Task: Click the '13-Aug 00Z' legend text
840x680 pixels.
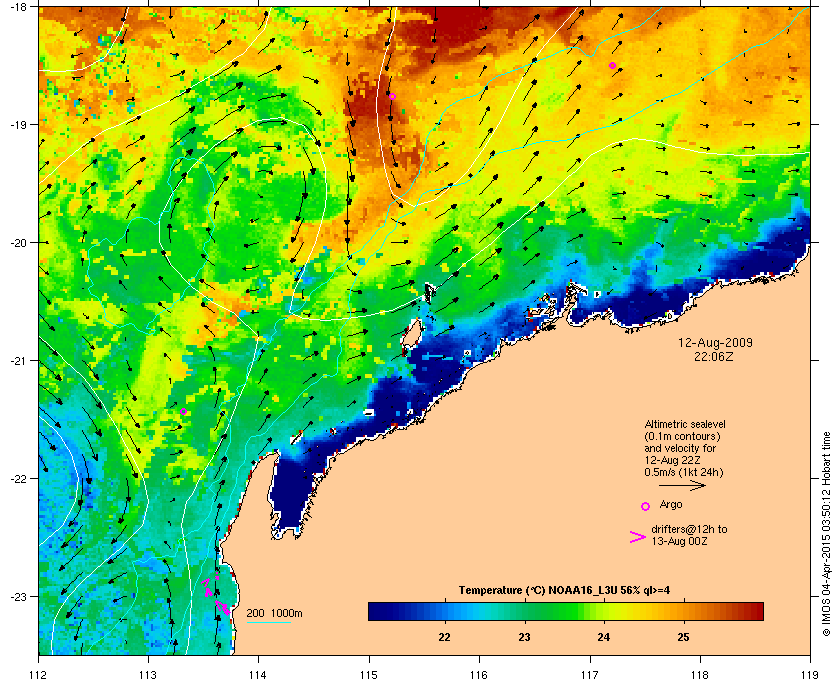Action: tap(679, 541)
